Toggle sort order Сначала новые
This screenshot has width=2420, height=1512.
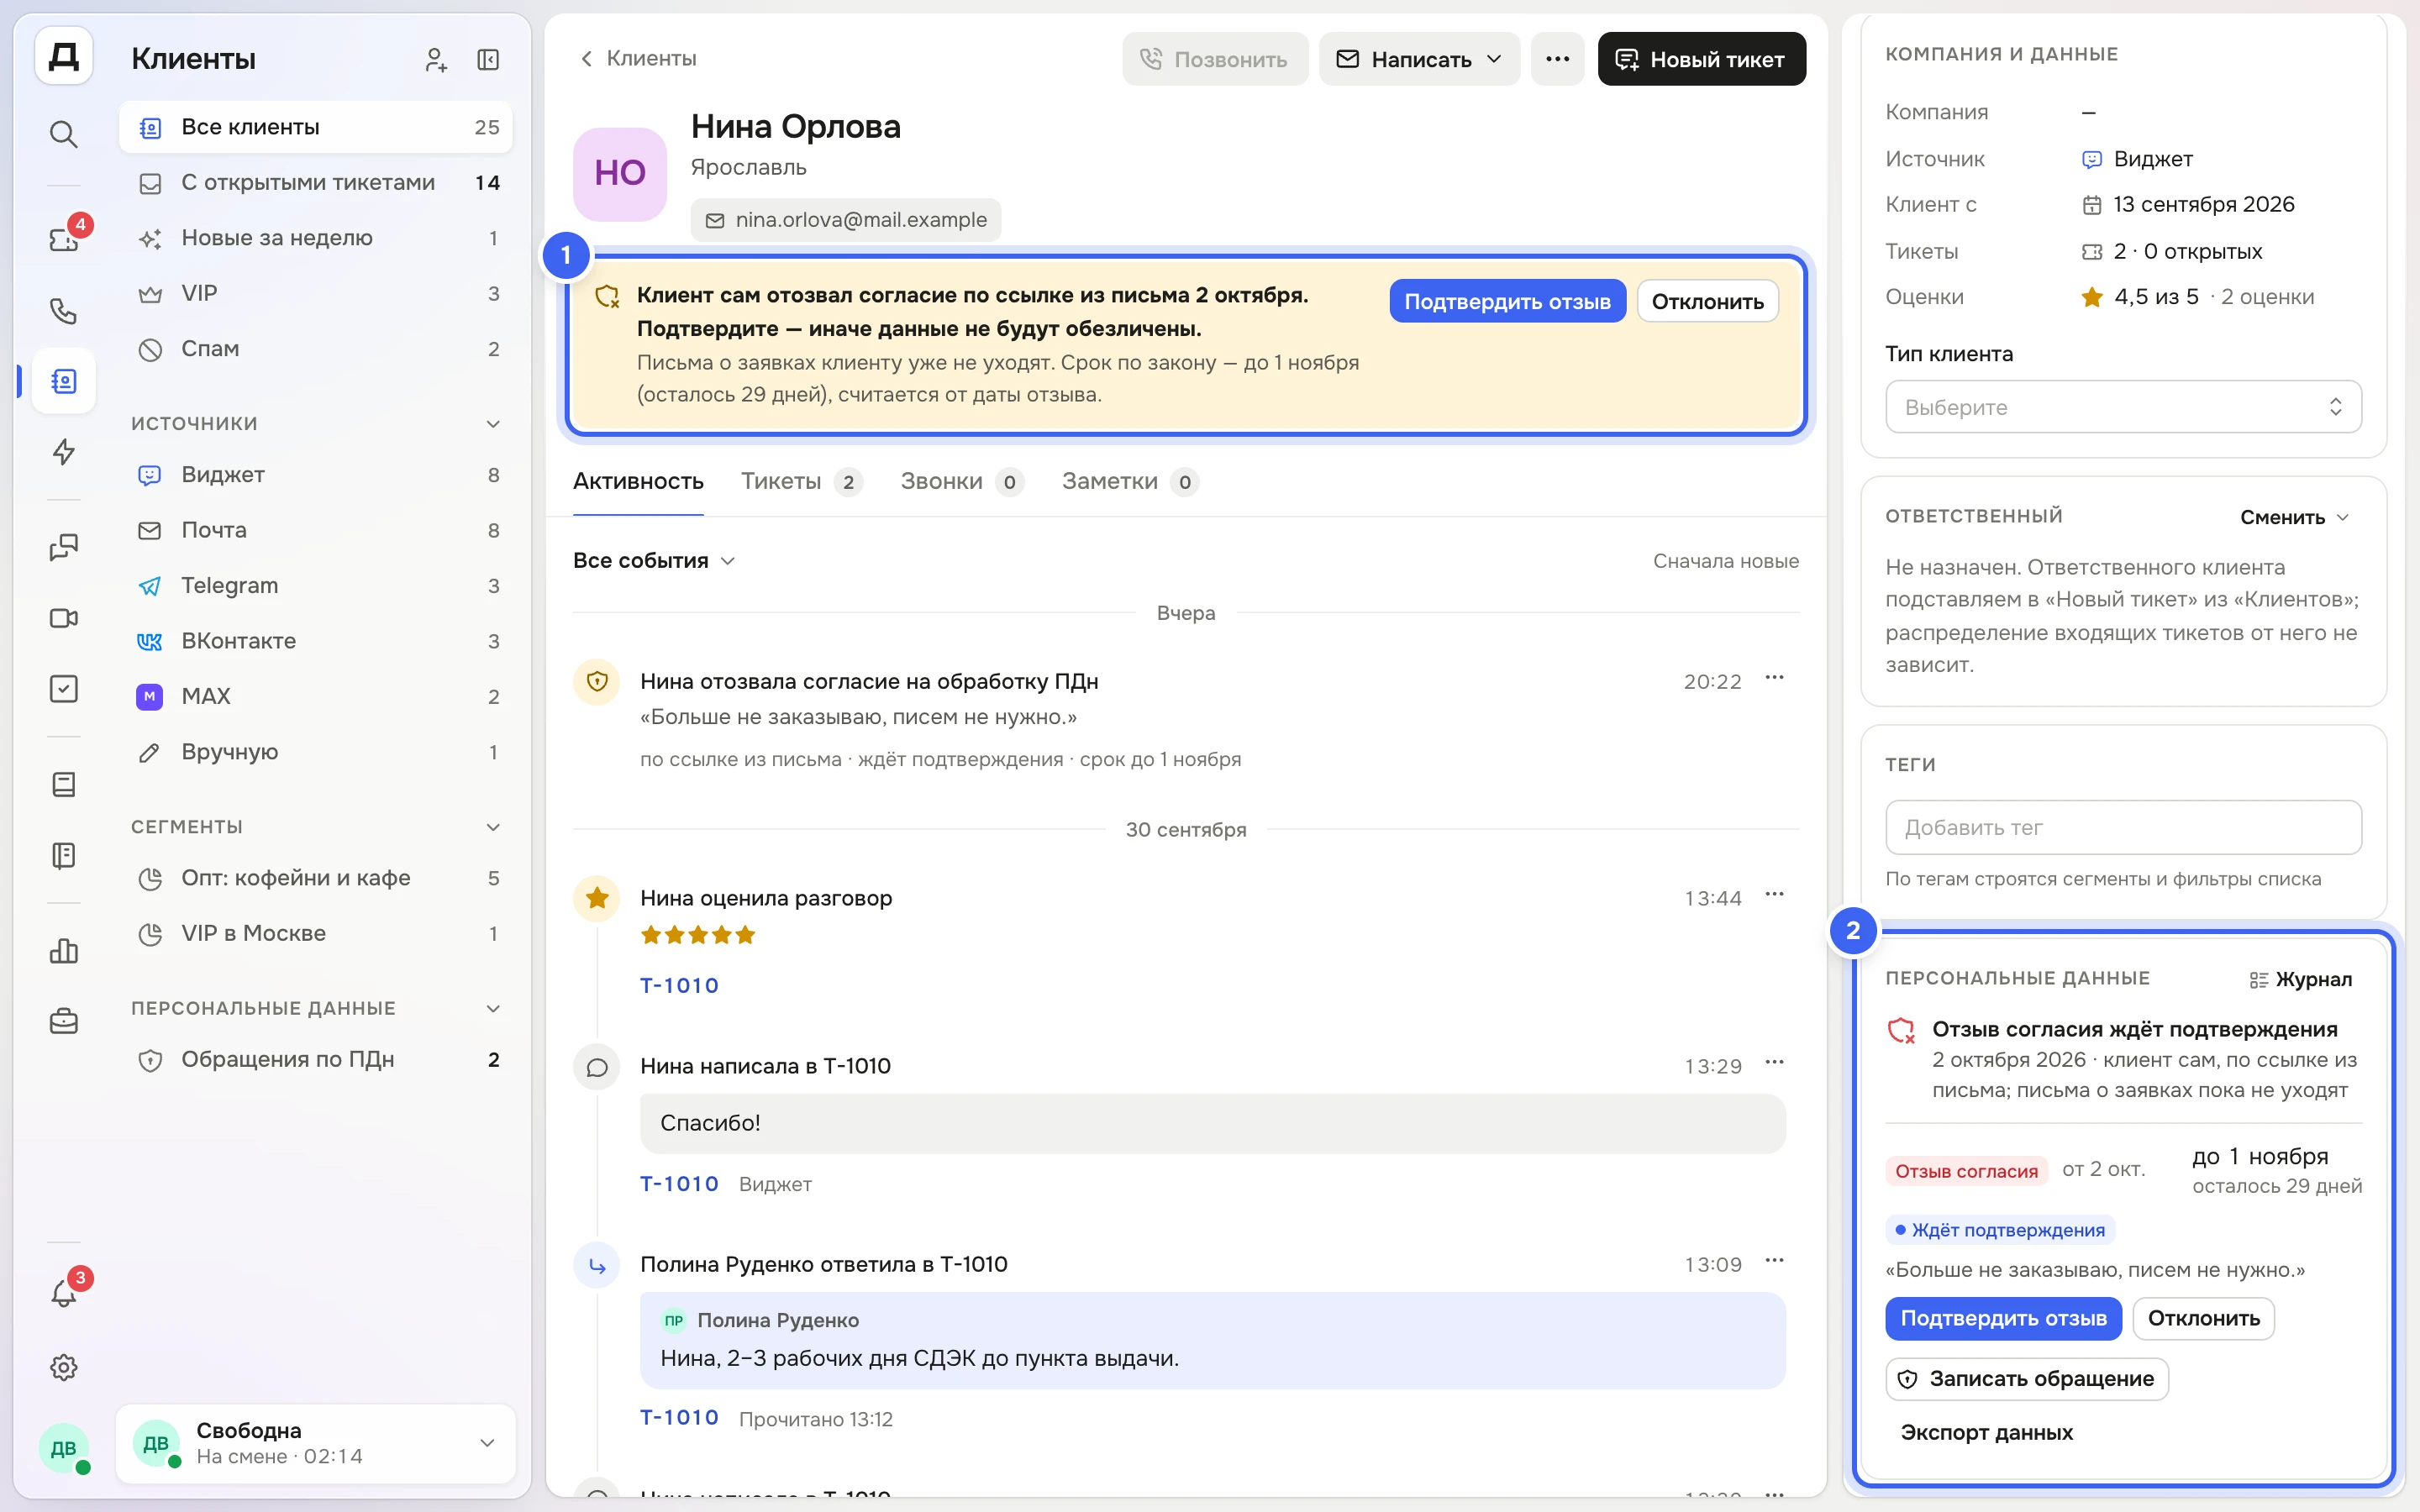click(x=1725, y=561)
